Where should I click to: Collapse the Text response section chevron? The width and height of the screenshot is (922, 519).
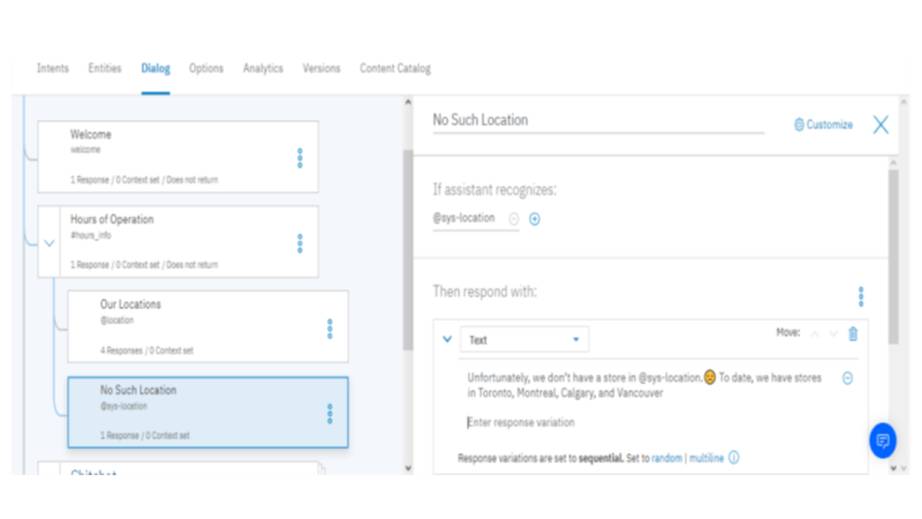(x=447, y=339)
